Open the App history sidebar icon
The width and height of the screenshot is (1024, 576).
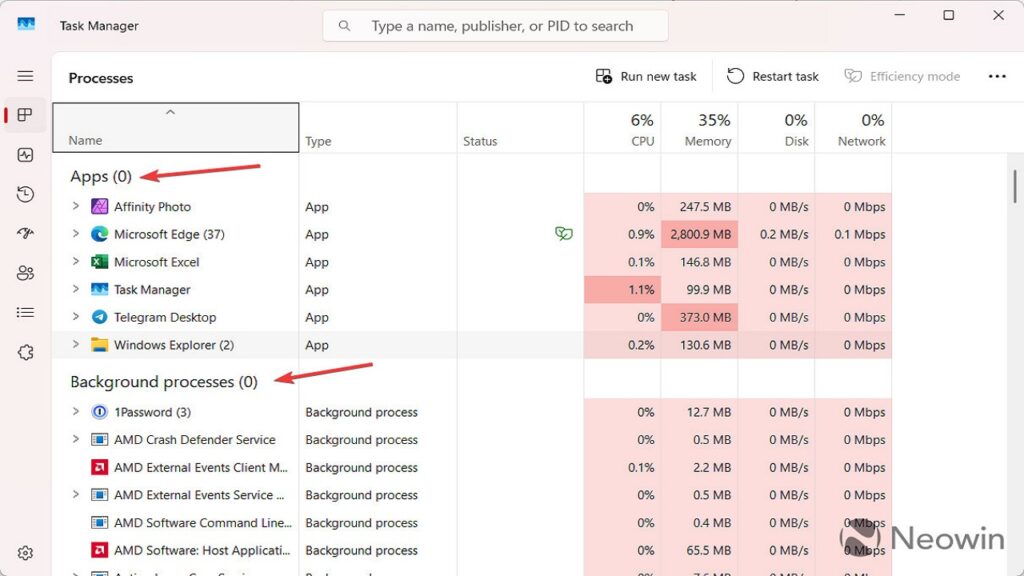tap(25, 194)
